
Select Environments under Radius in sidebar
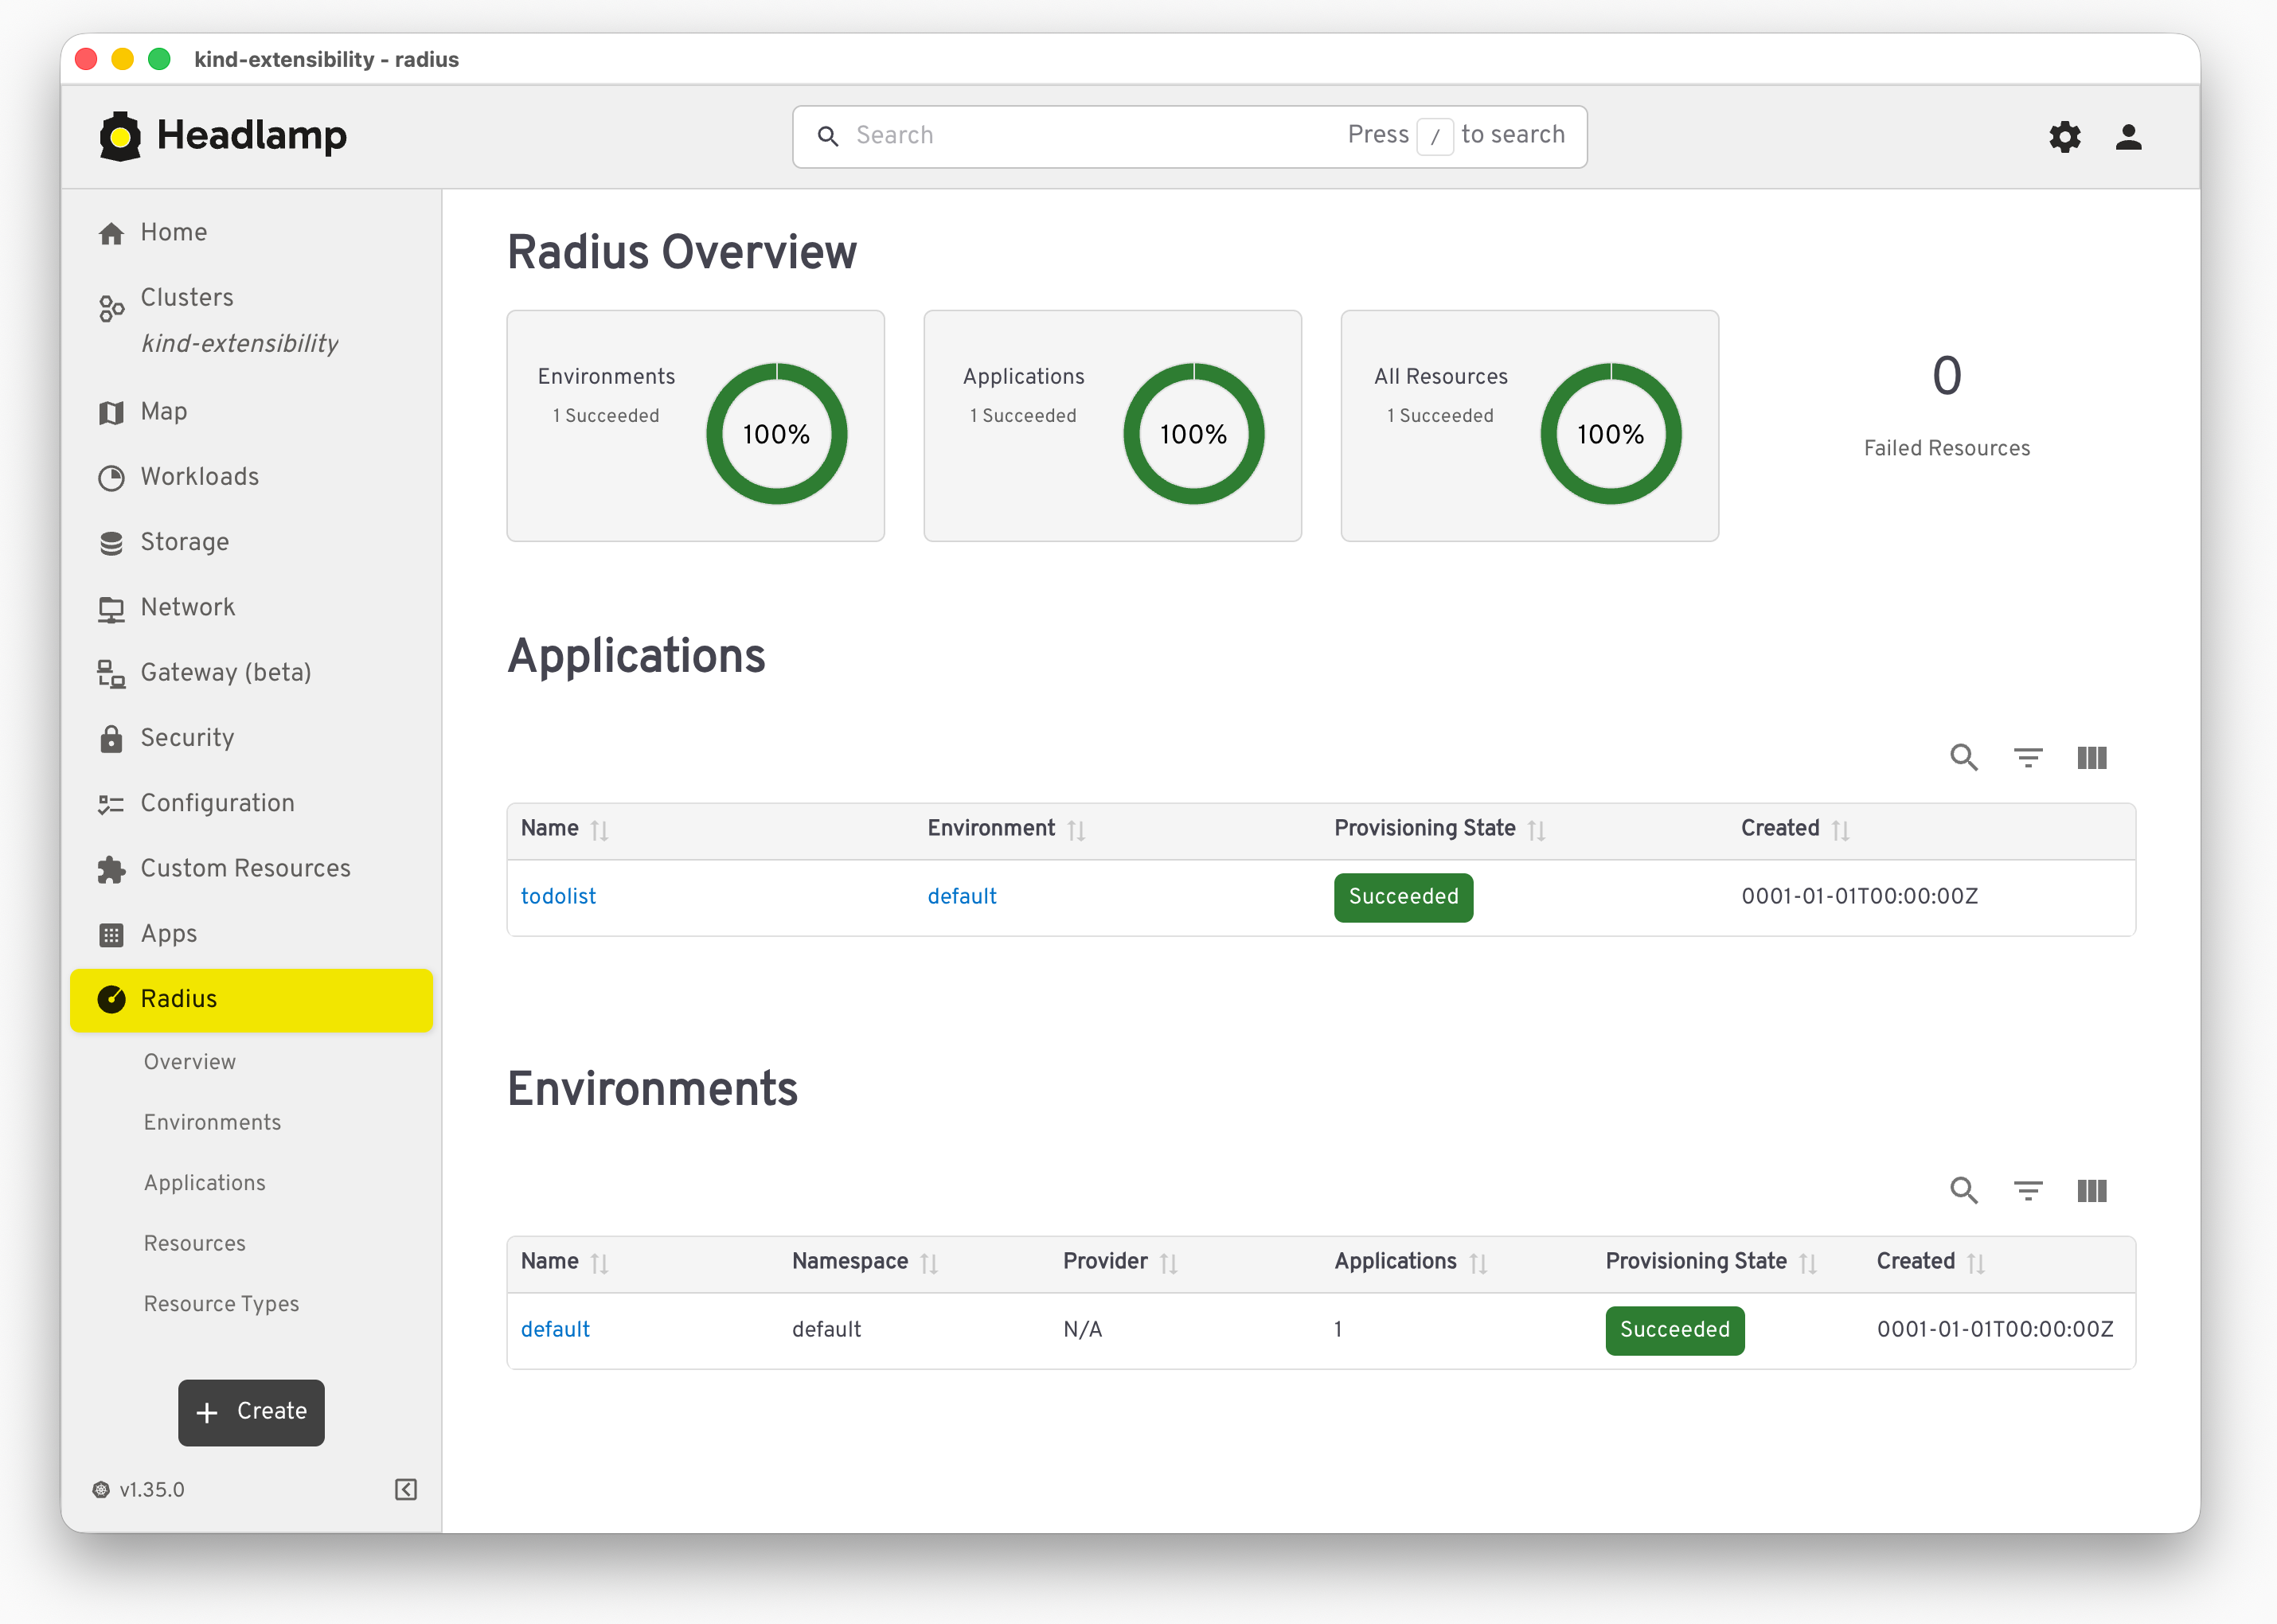212,1122
